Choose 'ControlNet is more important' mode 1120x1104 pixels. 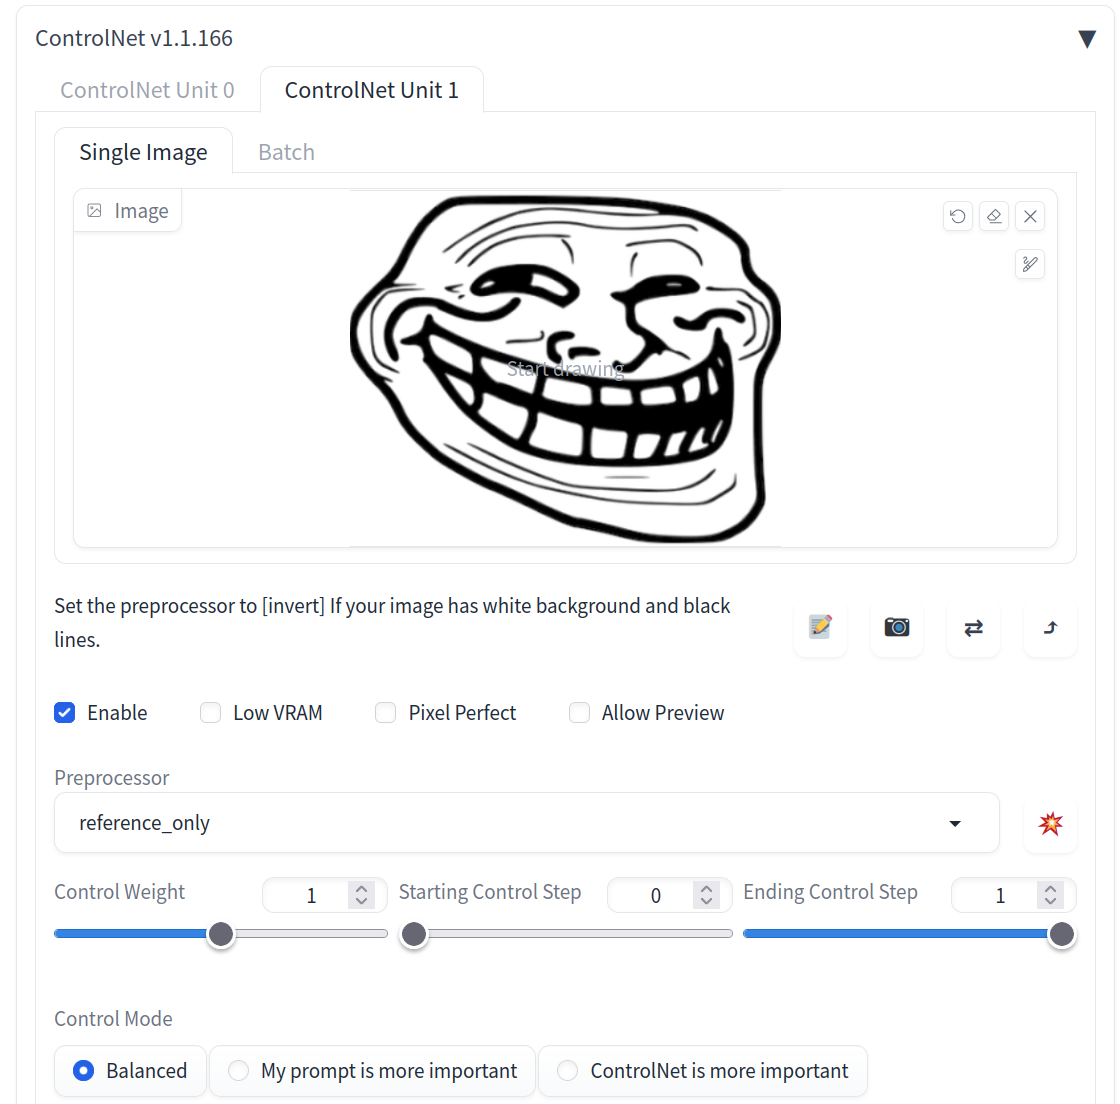tap(703, 1070)
